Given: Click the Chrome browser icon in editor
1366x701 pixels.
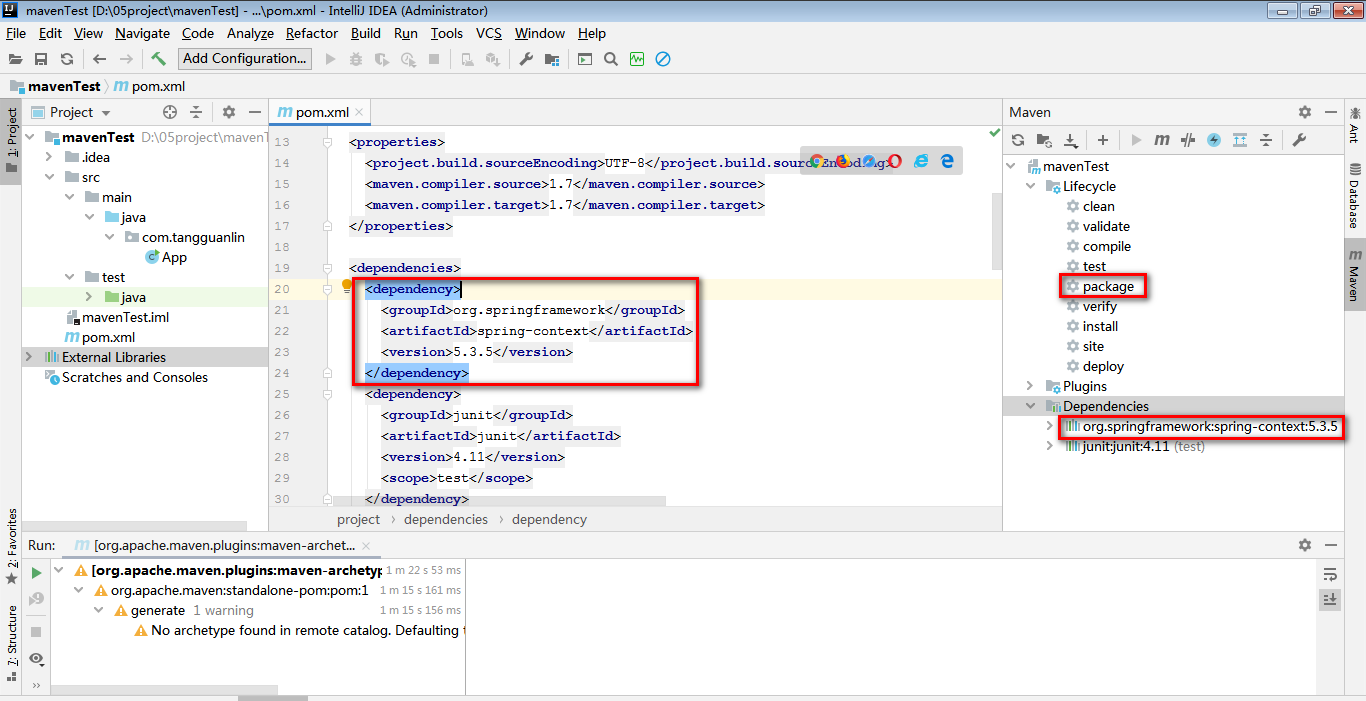Looking at the screenshot, I should (x=817, y=160).
